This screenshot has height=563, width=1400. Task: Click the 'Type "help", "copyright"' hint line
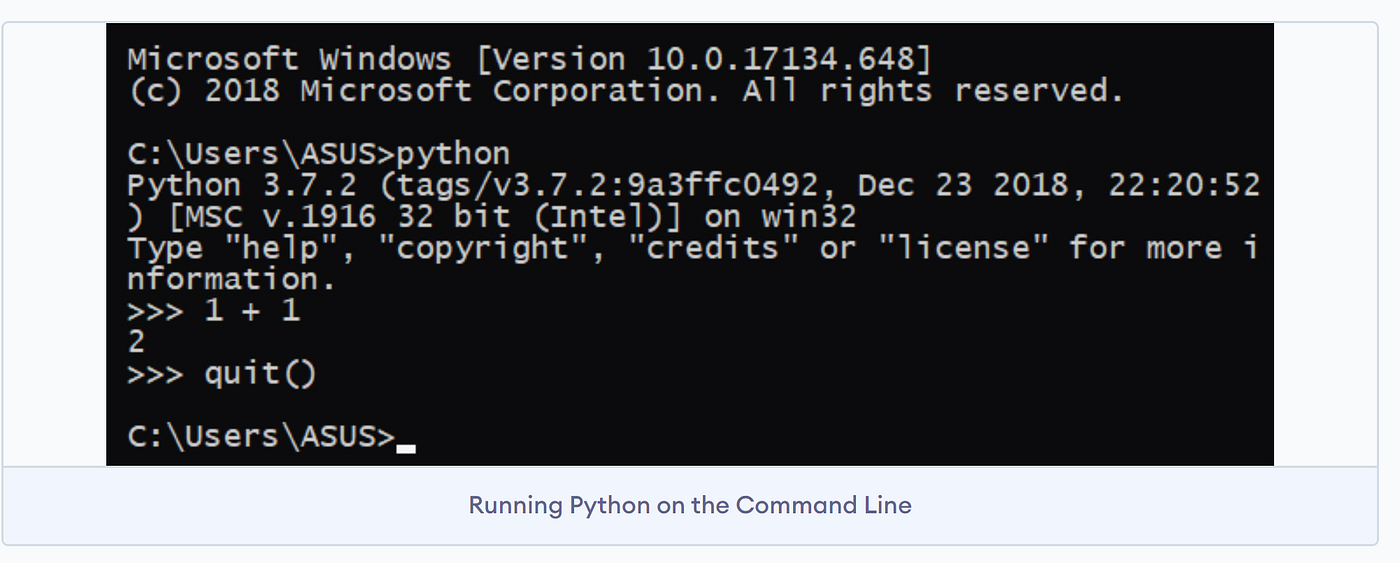pyautogui.click(x=693, y=248)
